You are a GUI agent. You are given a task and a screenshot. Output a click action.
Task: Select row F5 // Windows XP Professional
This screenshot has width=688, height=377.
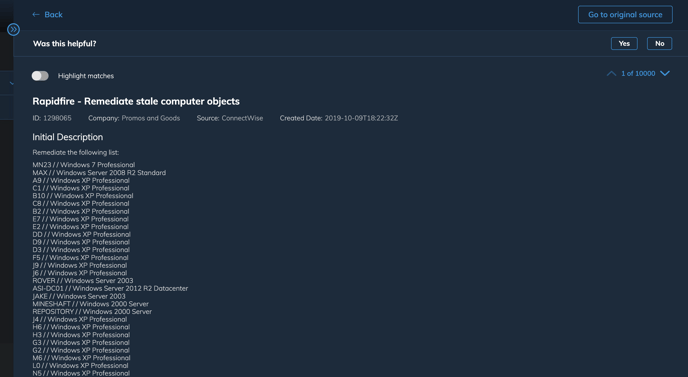pyautogui.click(x=81, y=258)
